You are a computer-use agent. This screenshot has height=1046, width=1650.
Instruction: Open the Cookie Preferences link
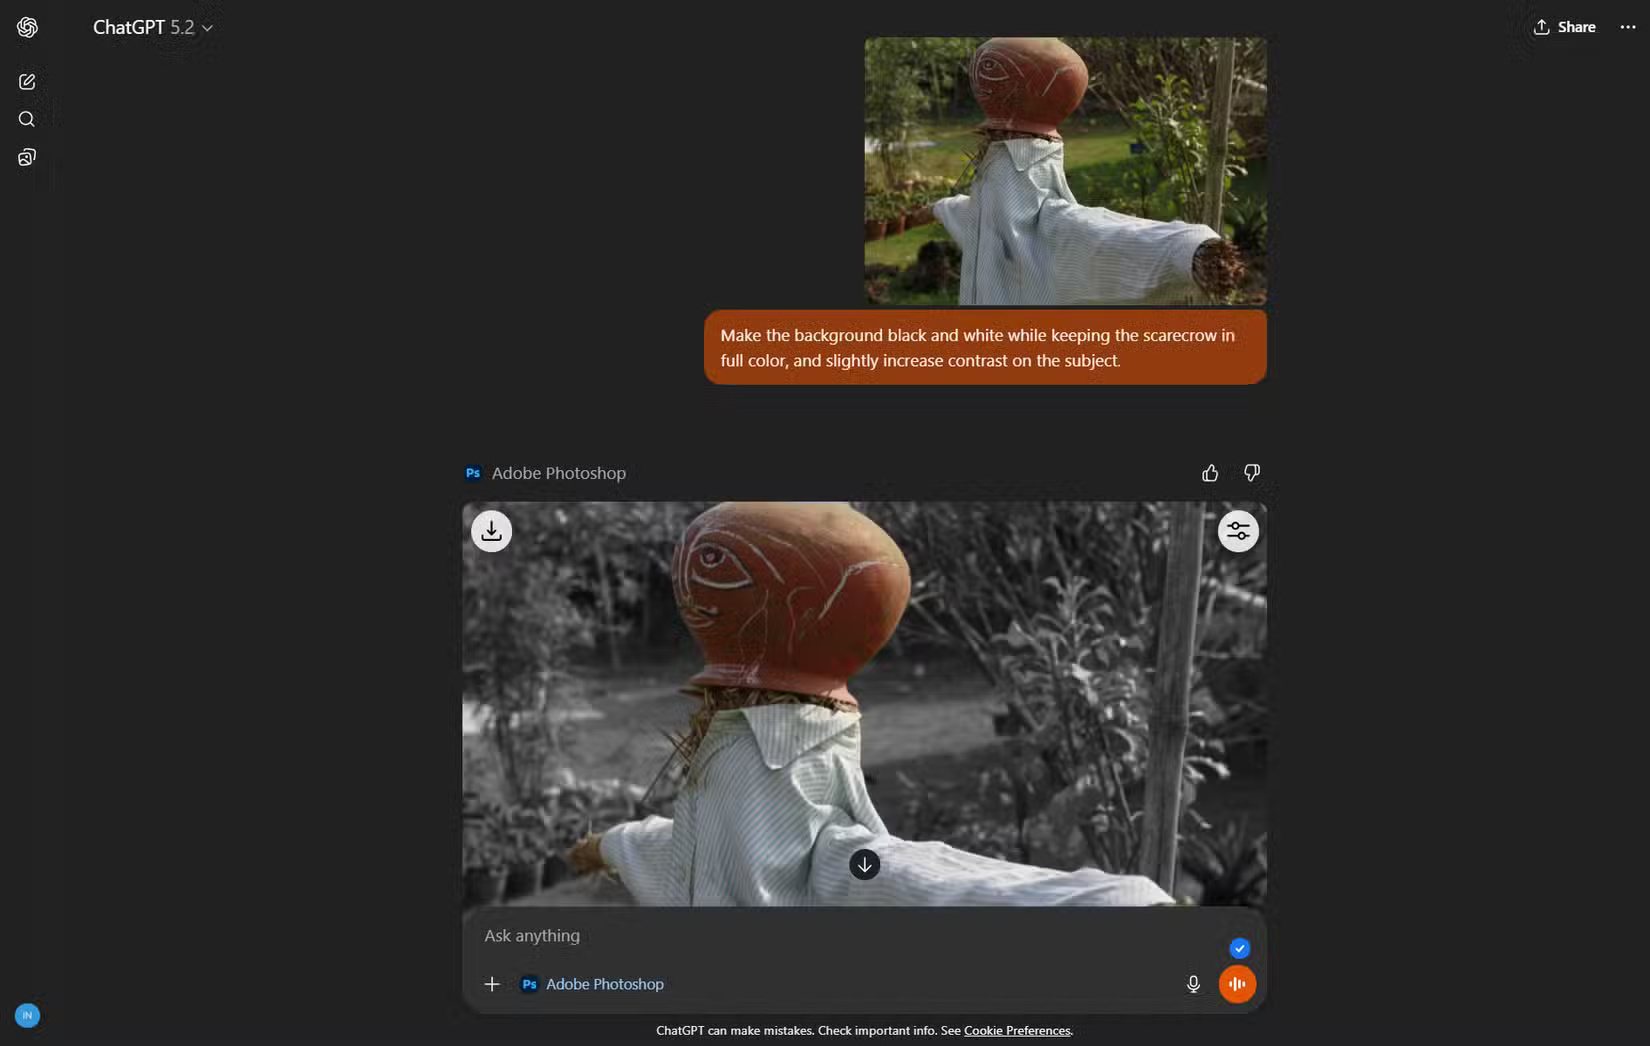[1016, 1030]
